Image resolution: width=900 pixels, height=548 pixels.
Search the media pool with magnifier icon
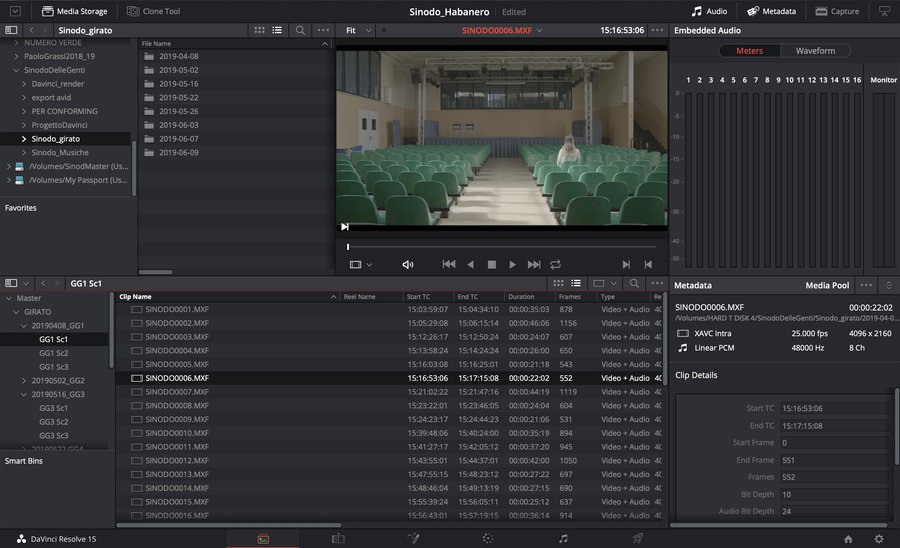pyautogui.click(x=634, y=283)
